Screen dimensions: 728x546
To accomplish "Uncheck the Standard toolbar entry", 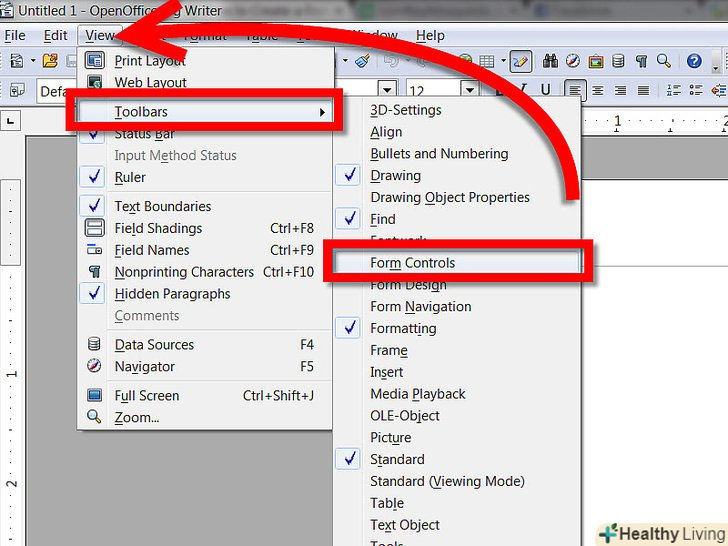I will point(457,459).
